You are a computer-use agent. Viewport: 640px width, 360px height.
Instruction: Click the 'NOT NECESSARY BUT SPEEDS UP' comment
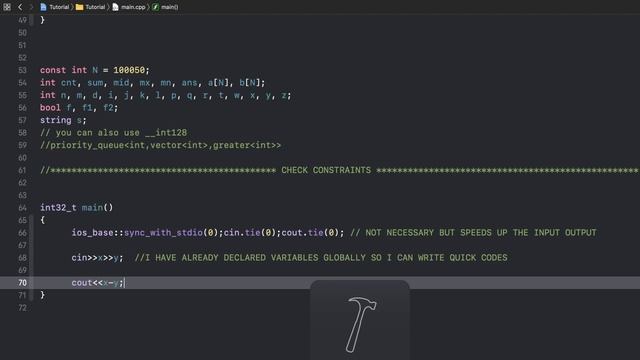473,233
